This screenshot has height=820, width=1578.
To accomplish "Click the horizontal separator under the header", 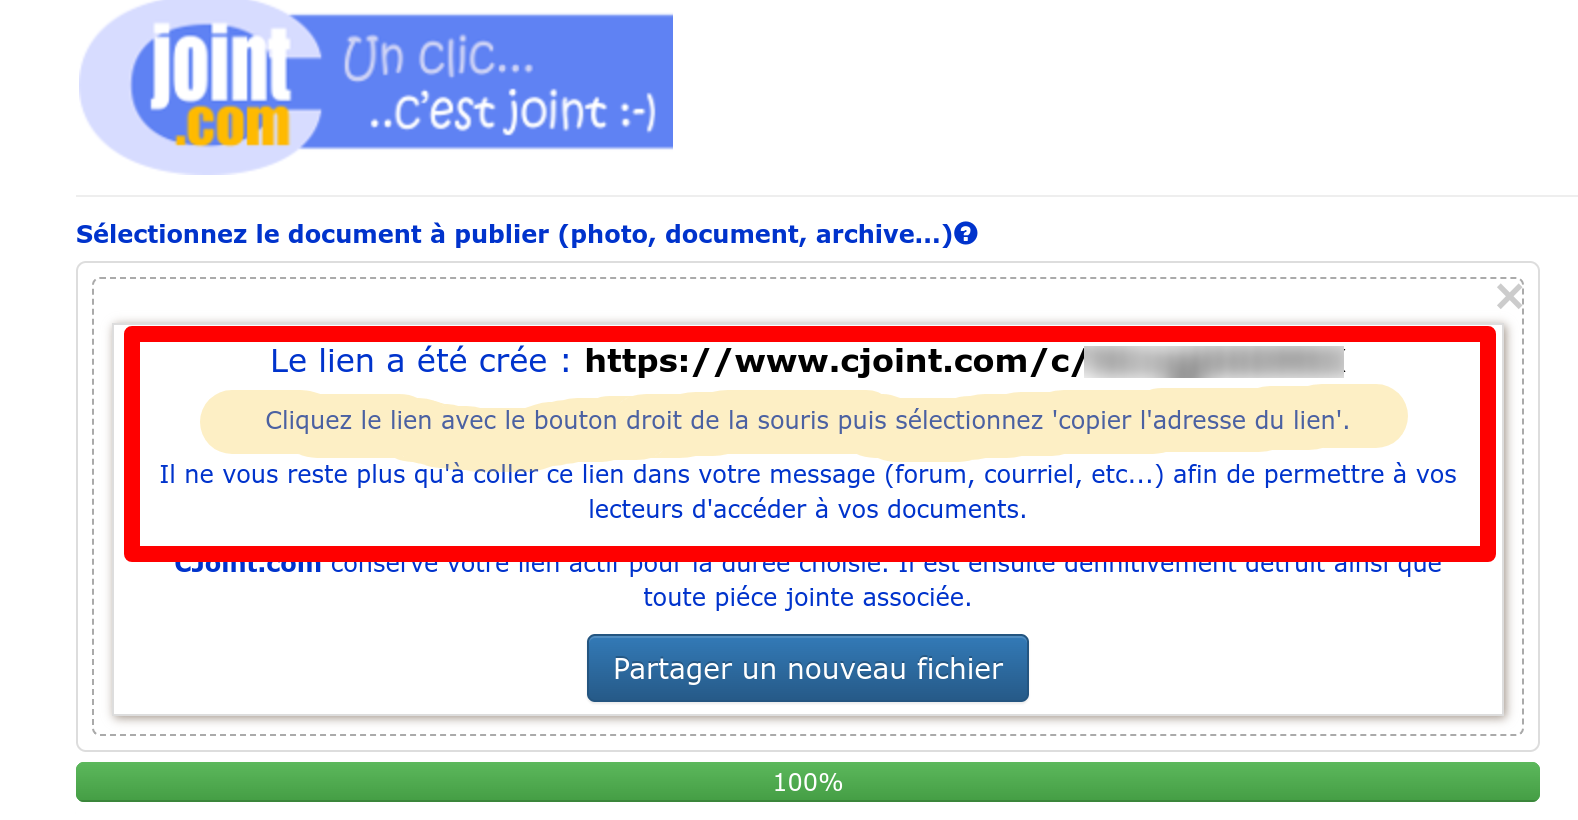I will click(x=827, y=196).
